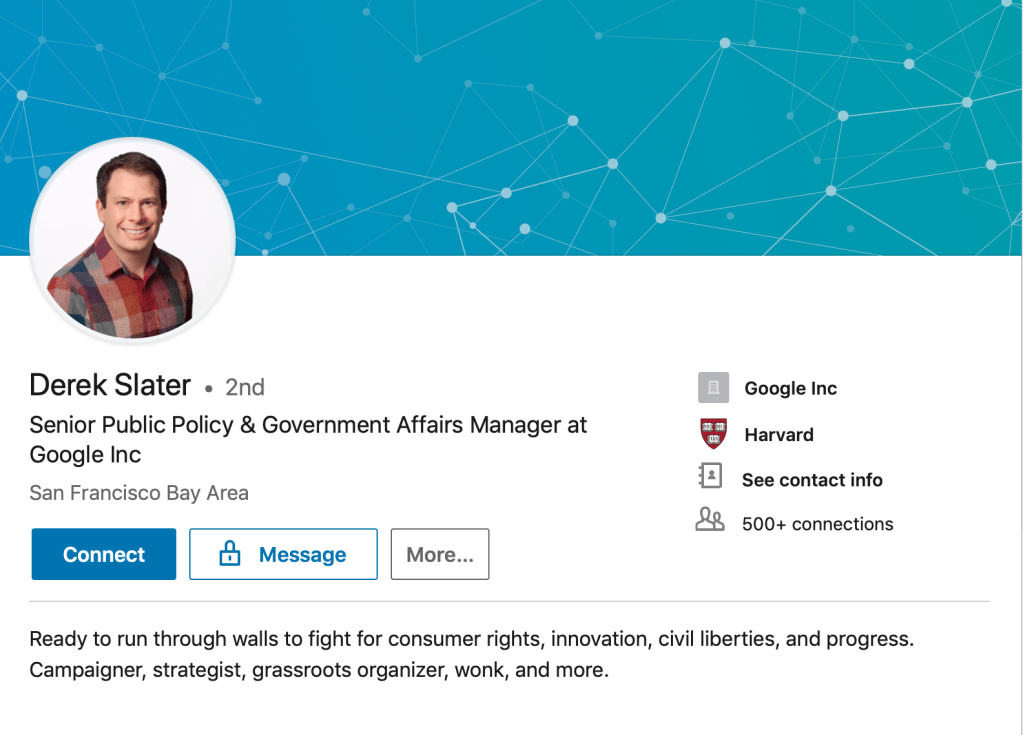Select the Harvard school crest icon

(713, 434)
